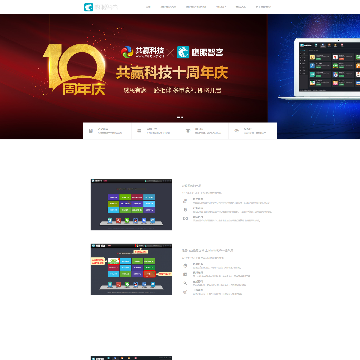Open the first product screenshot with colored tiles
The height and width of the screenshot is (360, 360).
pyautogui.click(x=131, y=204)
